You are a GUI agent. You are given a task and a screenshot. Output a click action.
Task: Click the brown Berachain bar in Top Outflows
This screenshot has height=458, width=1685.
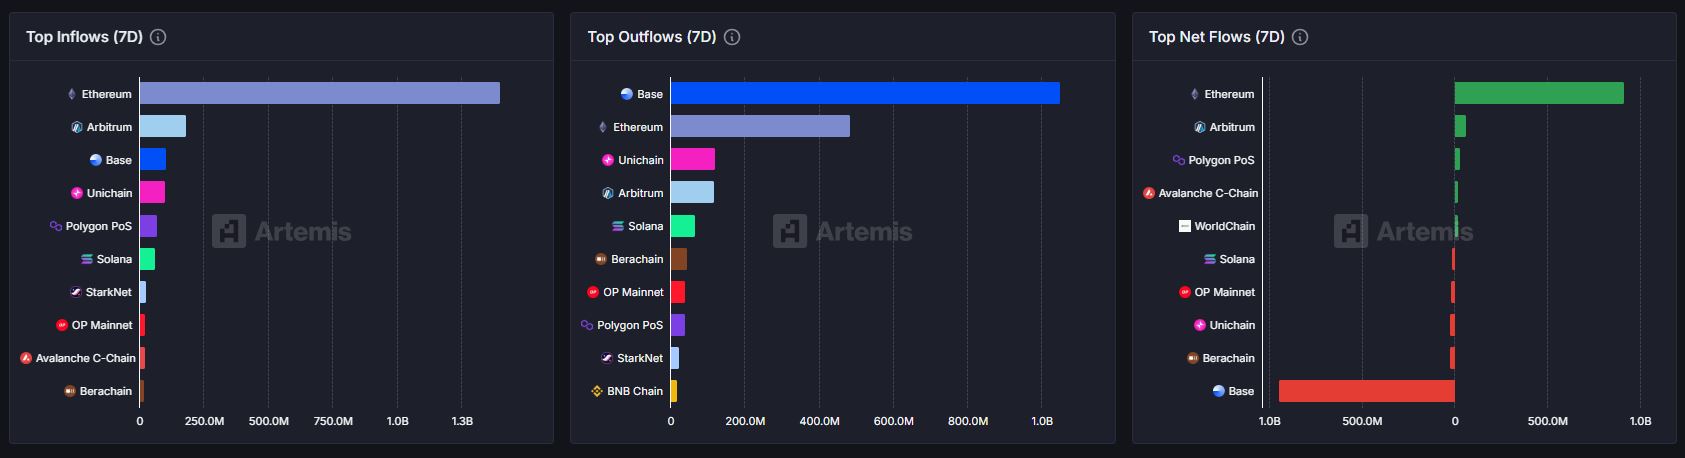tap(679, 258)
